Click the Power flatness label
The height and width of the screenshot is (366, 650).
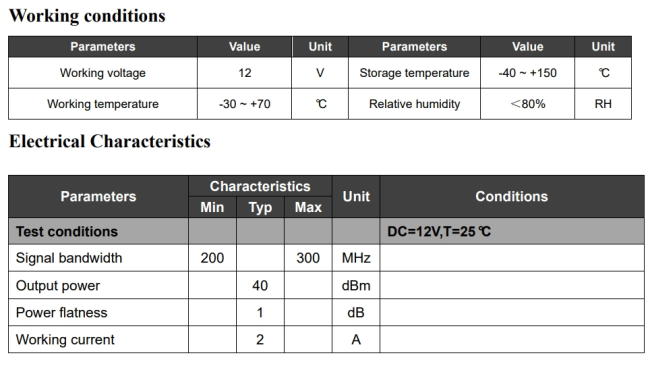click(61, 312)
